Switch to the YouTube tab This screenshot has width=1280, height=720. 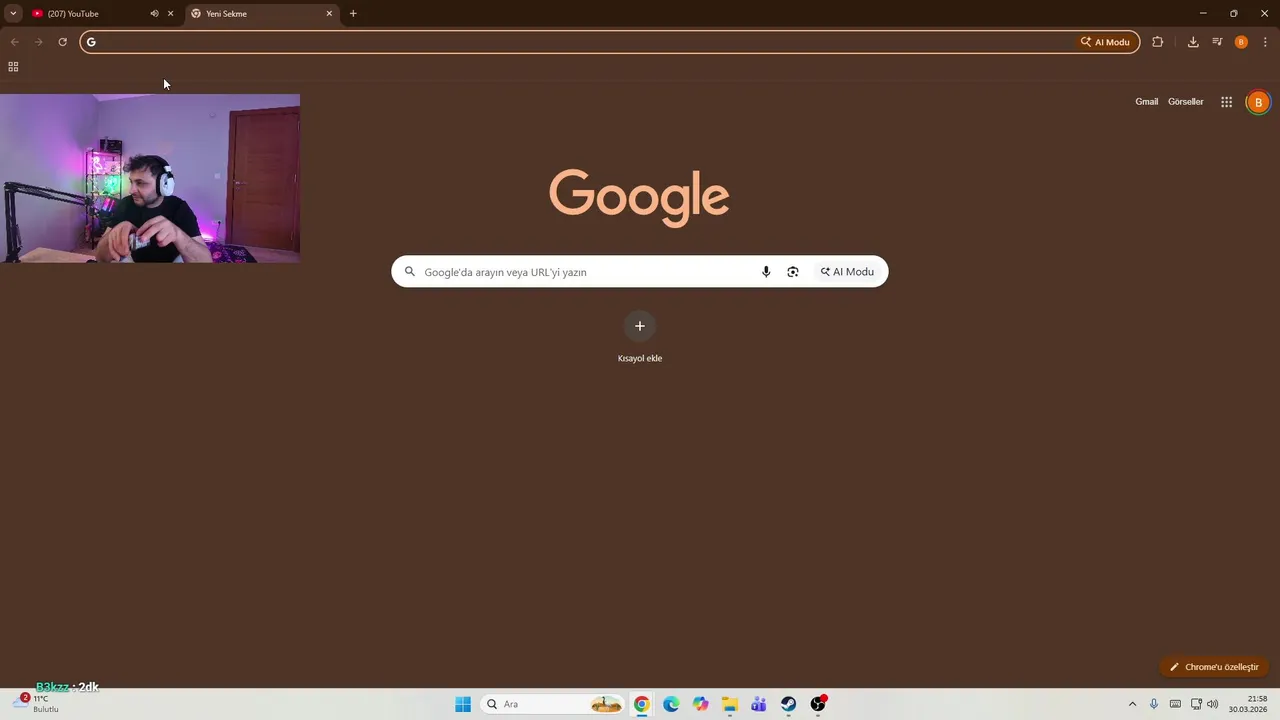[x=88, y=14]
